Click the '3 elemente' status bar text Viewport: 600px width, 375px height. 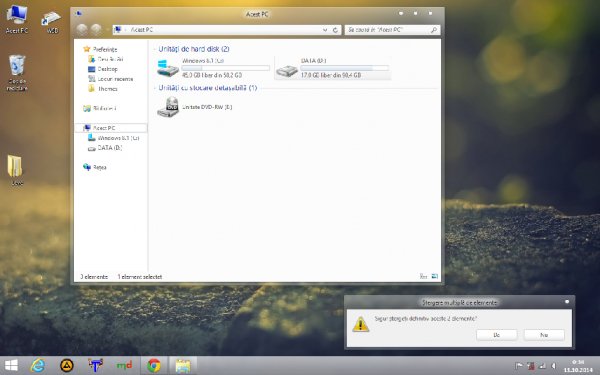pos(94,276)
